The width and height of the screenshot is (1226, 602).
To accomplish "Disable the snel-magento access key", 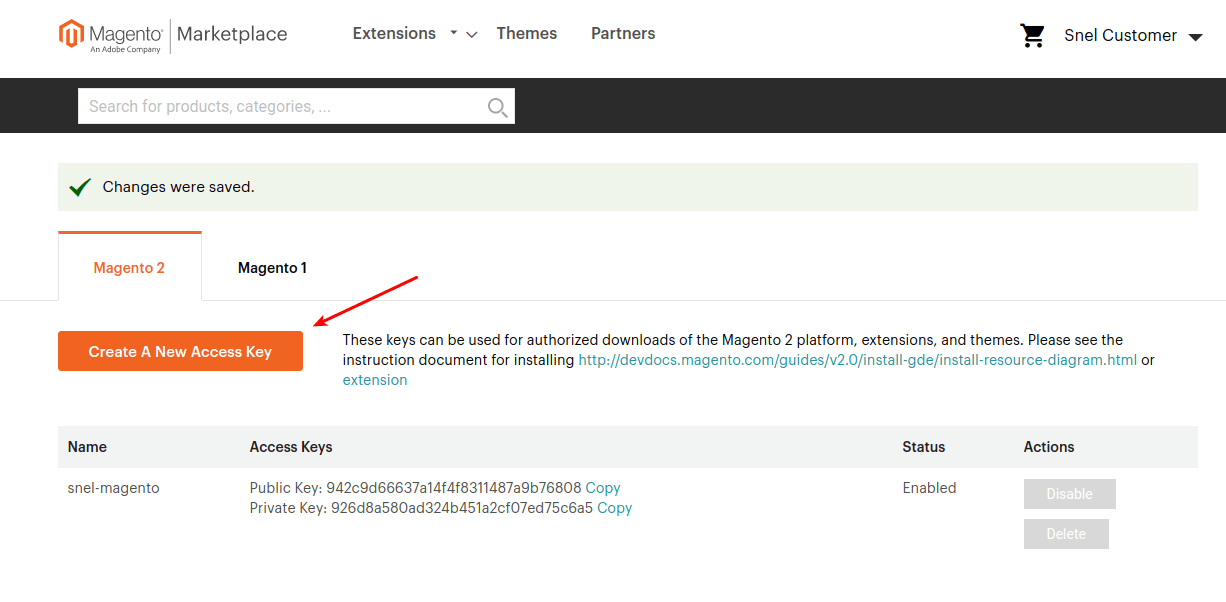I will tap(1069, 494).
